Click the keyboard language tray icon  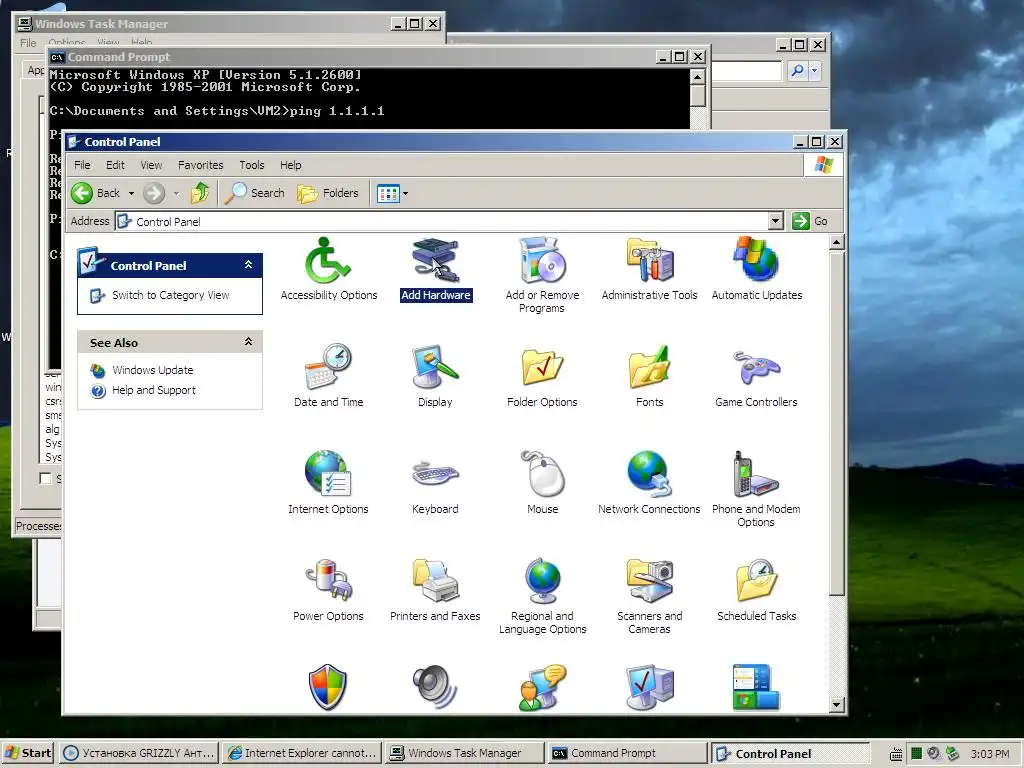896,754
